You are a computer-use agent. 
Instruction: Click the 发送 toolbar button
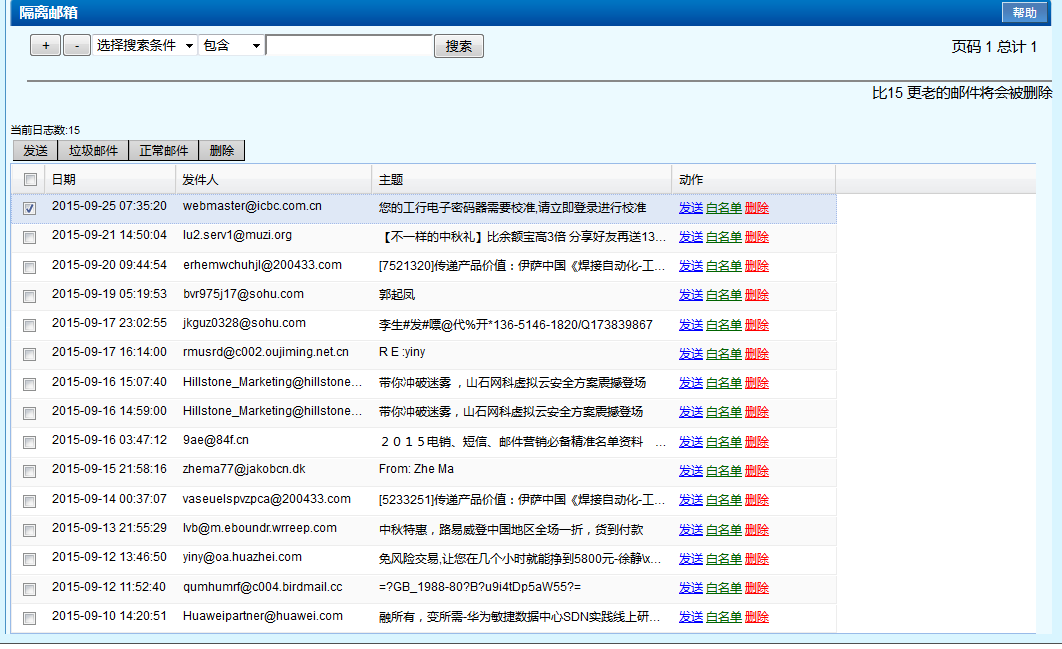[35, 151]
